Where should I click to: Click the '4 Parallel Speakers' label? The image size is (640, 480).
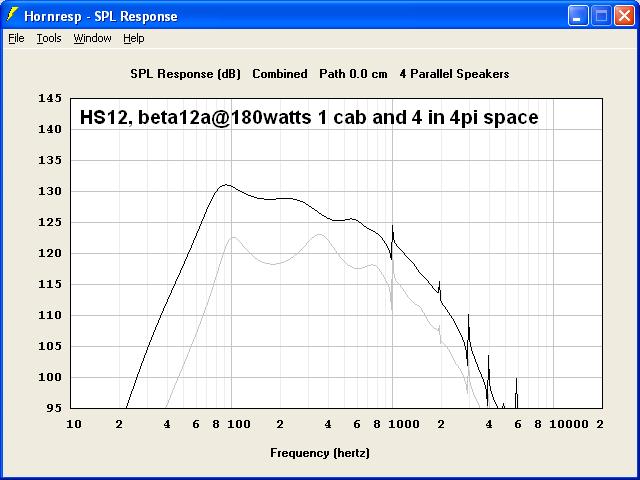(454, 74)
